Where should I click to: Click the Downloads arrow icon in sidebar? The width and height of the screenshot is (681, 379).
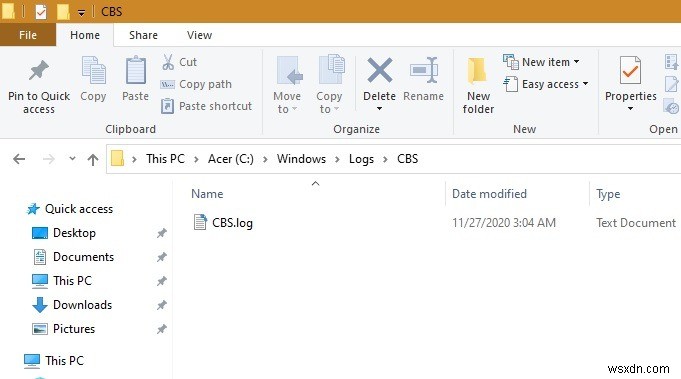[40, 305]
